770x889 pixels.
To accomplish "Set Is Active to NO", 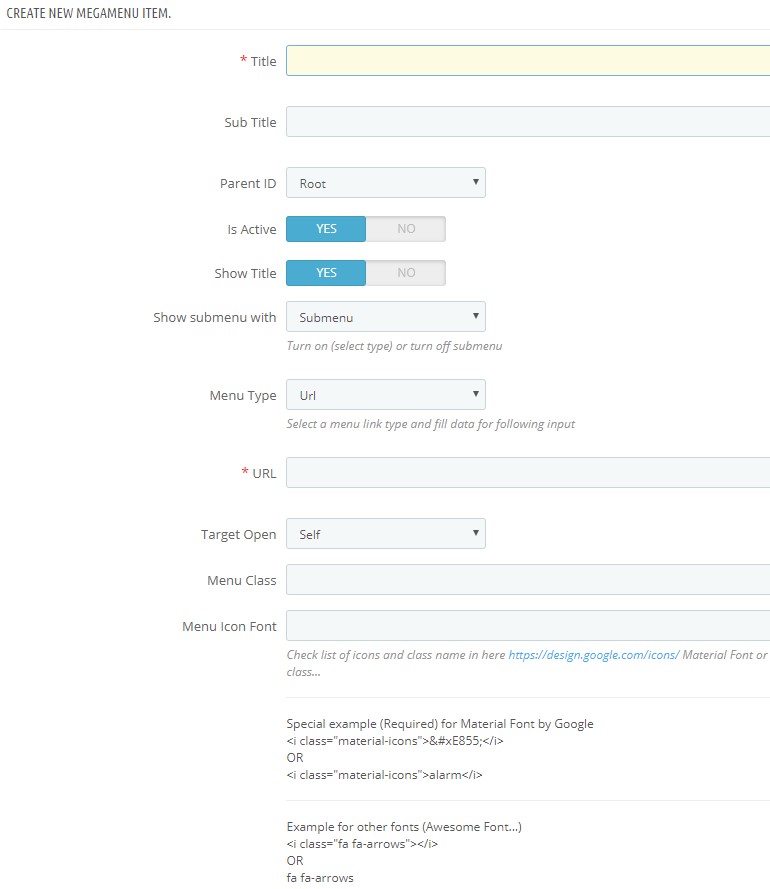I will (405, 229).
